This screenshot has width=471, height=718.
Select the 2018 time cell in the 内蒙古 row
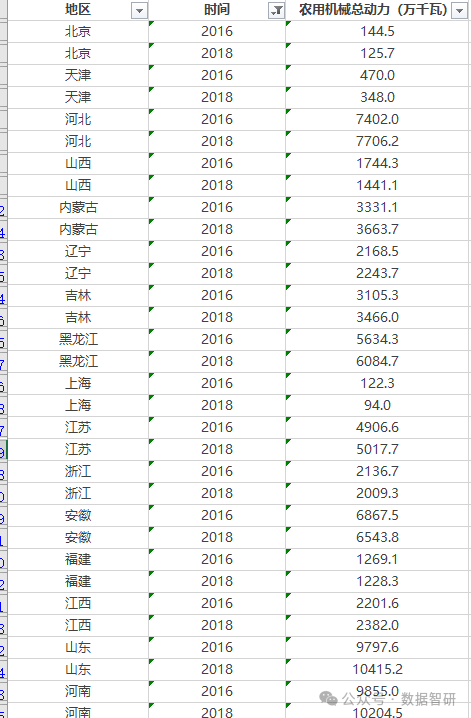coord(217,229)
